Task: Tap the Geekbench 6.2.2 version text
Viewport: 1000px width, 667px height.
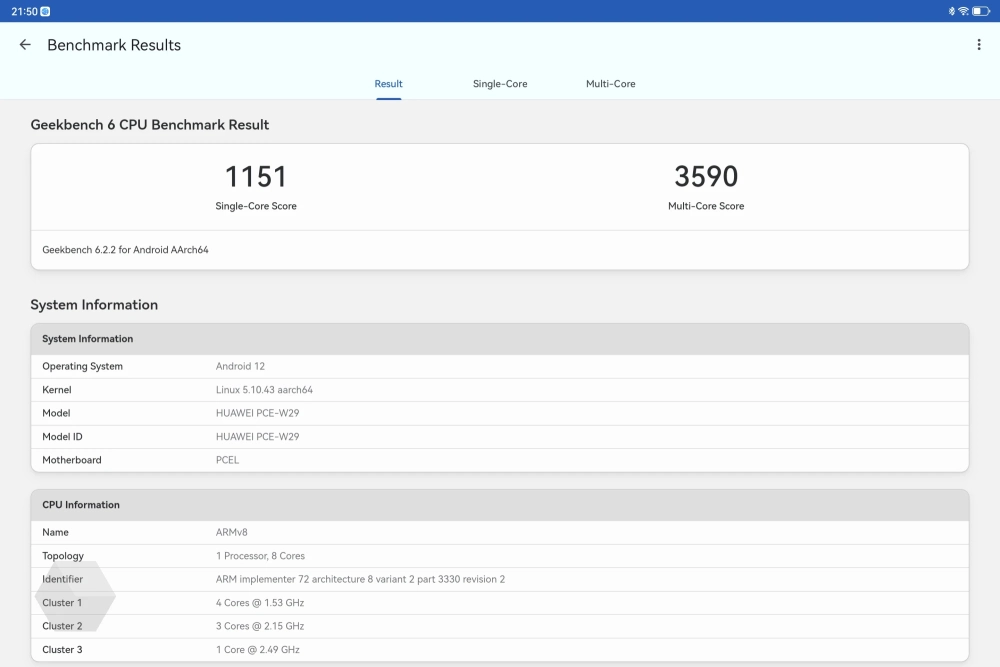Action: coord(125,250)
